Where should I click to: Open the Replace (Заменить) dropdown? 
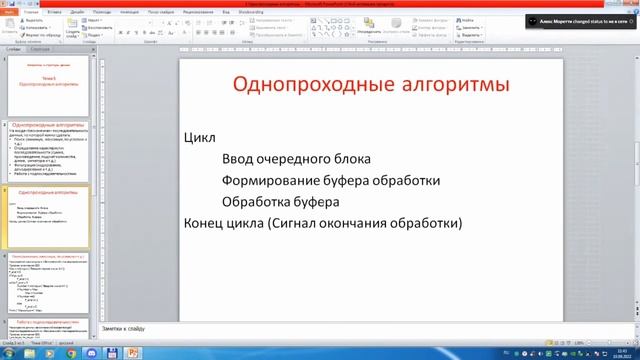(x=470, y=28)
